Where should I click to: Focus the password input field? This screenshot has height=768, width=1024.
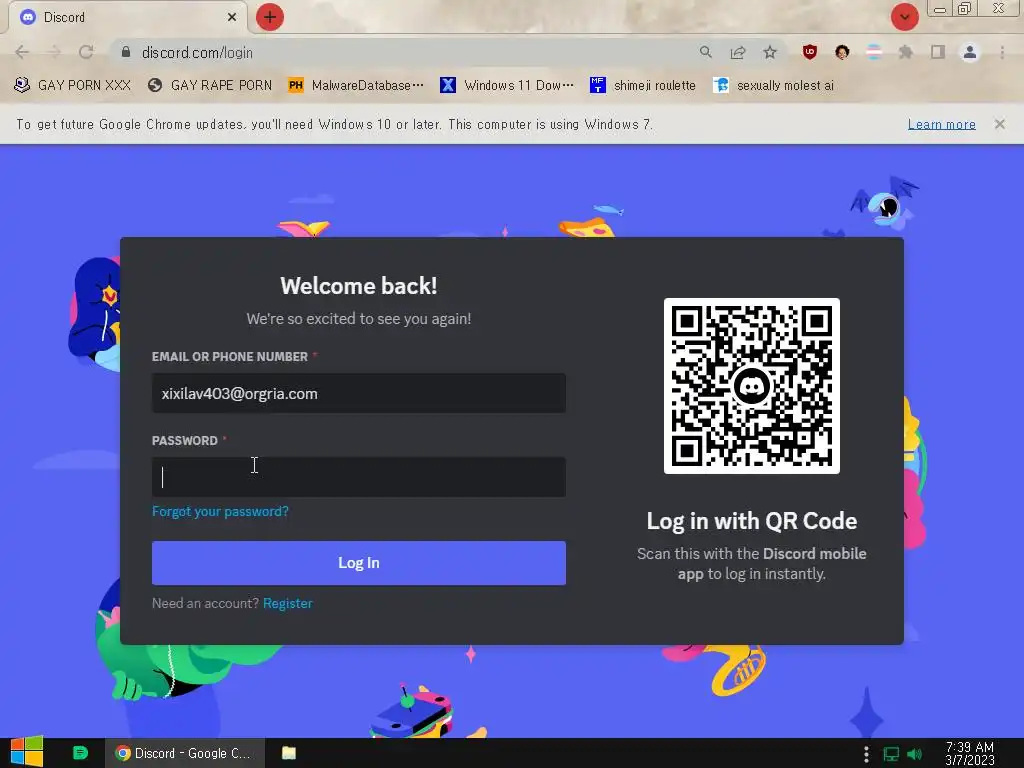pyautogui.click(x=359, y=477)
